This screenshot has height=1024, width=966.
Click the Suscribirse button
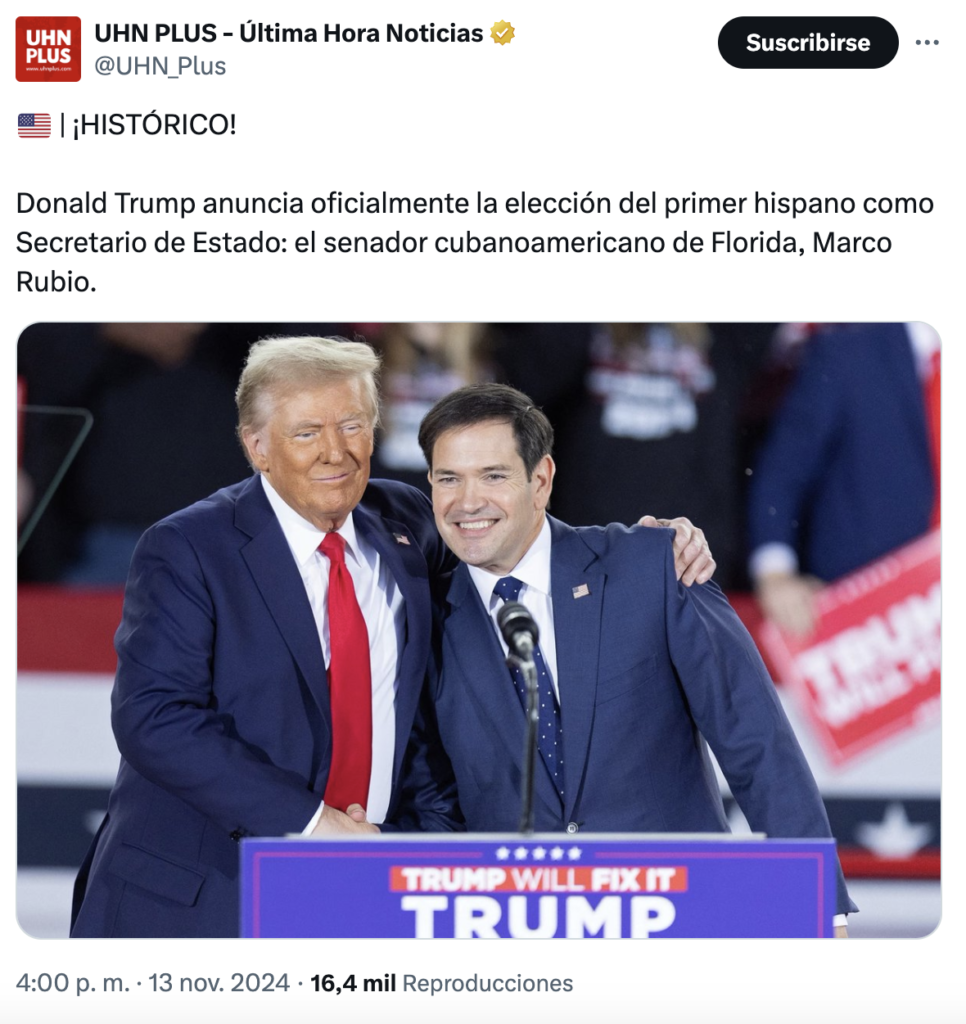[x=808, y=42]
